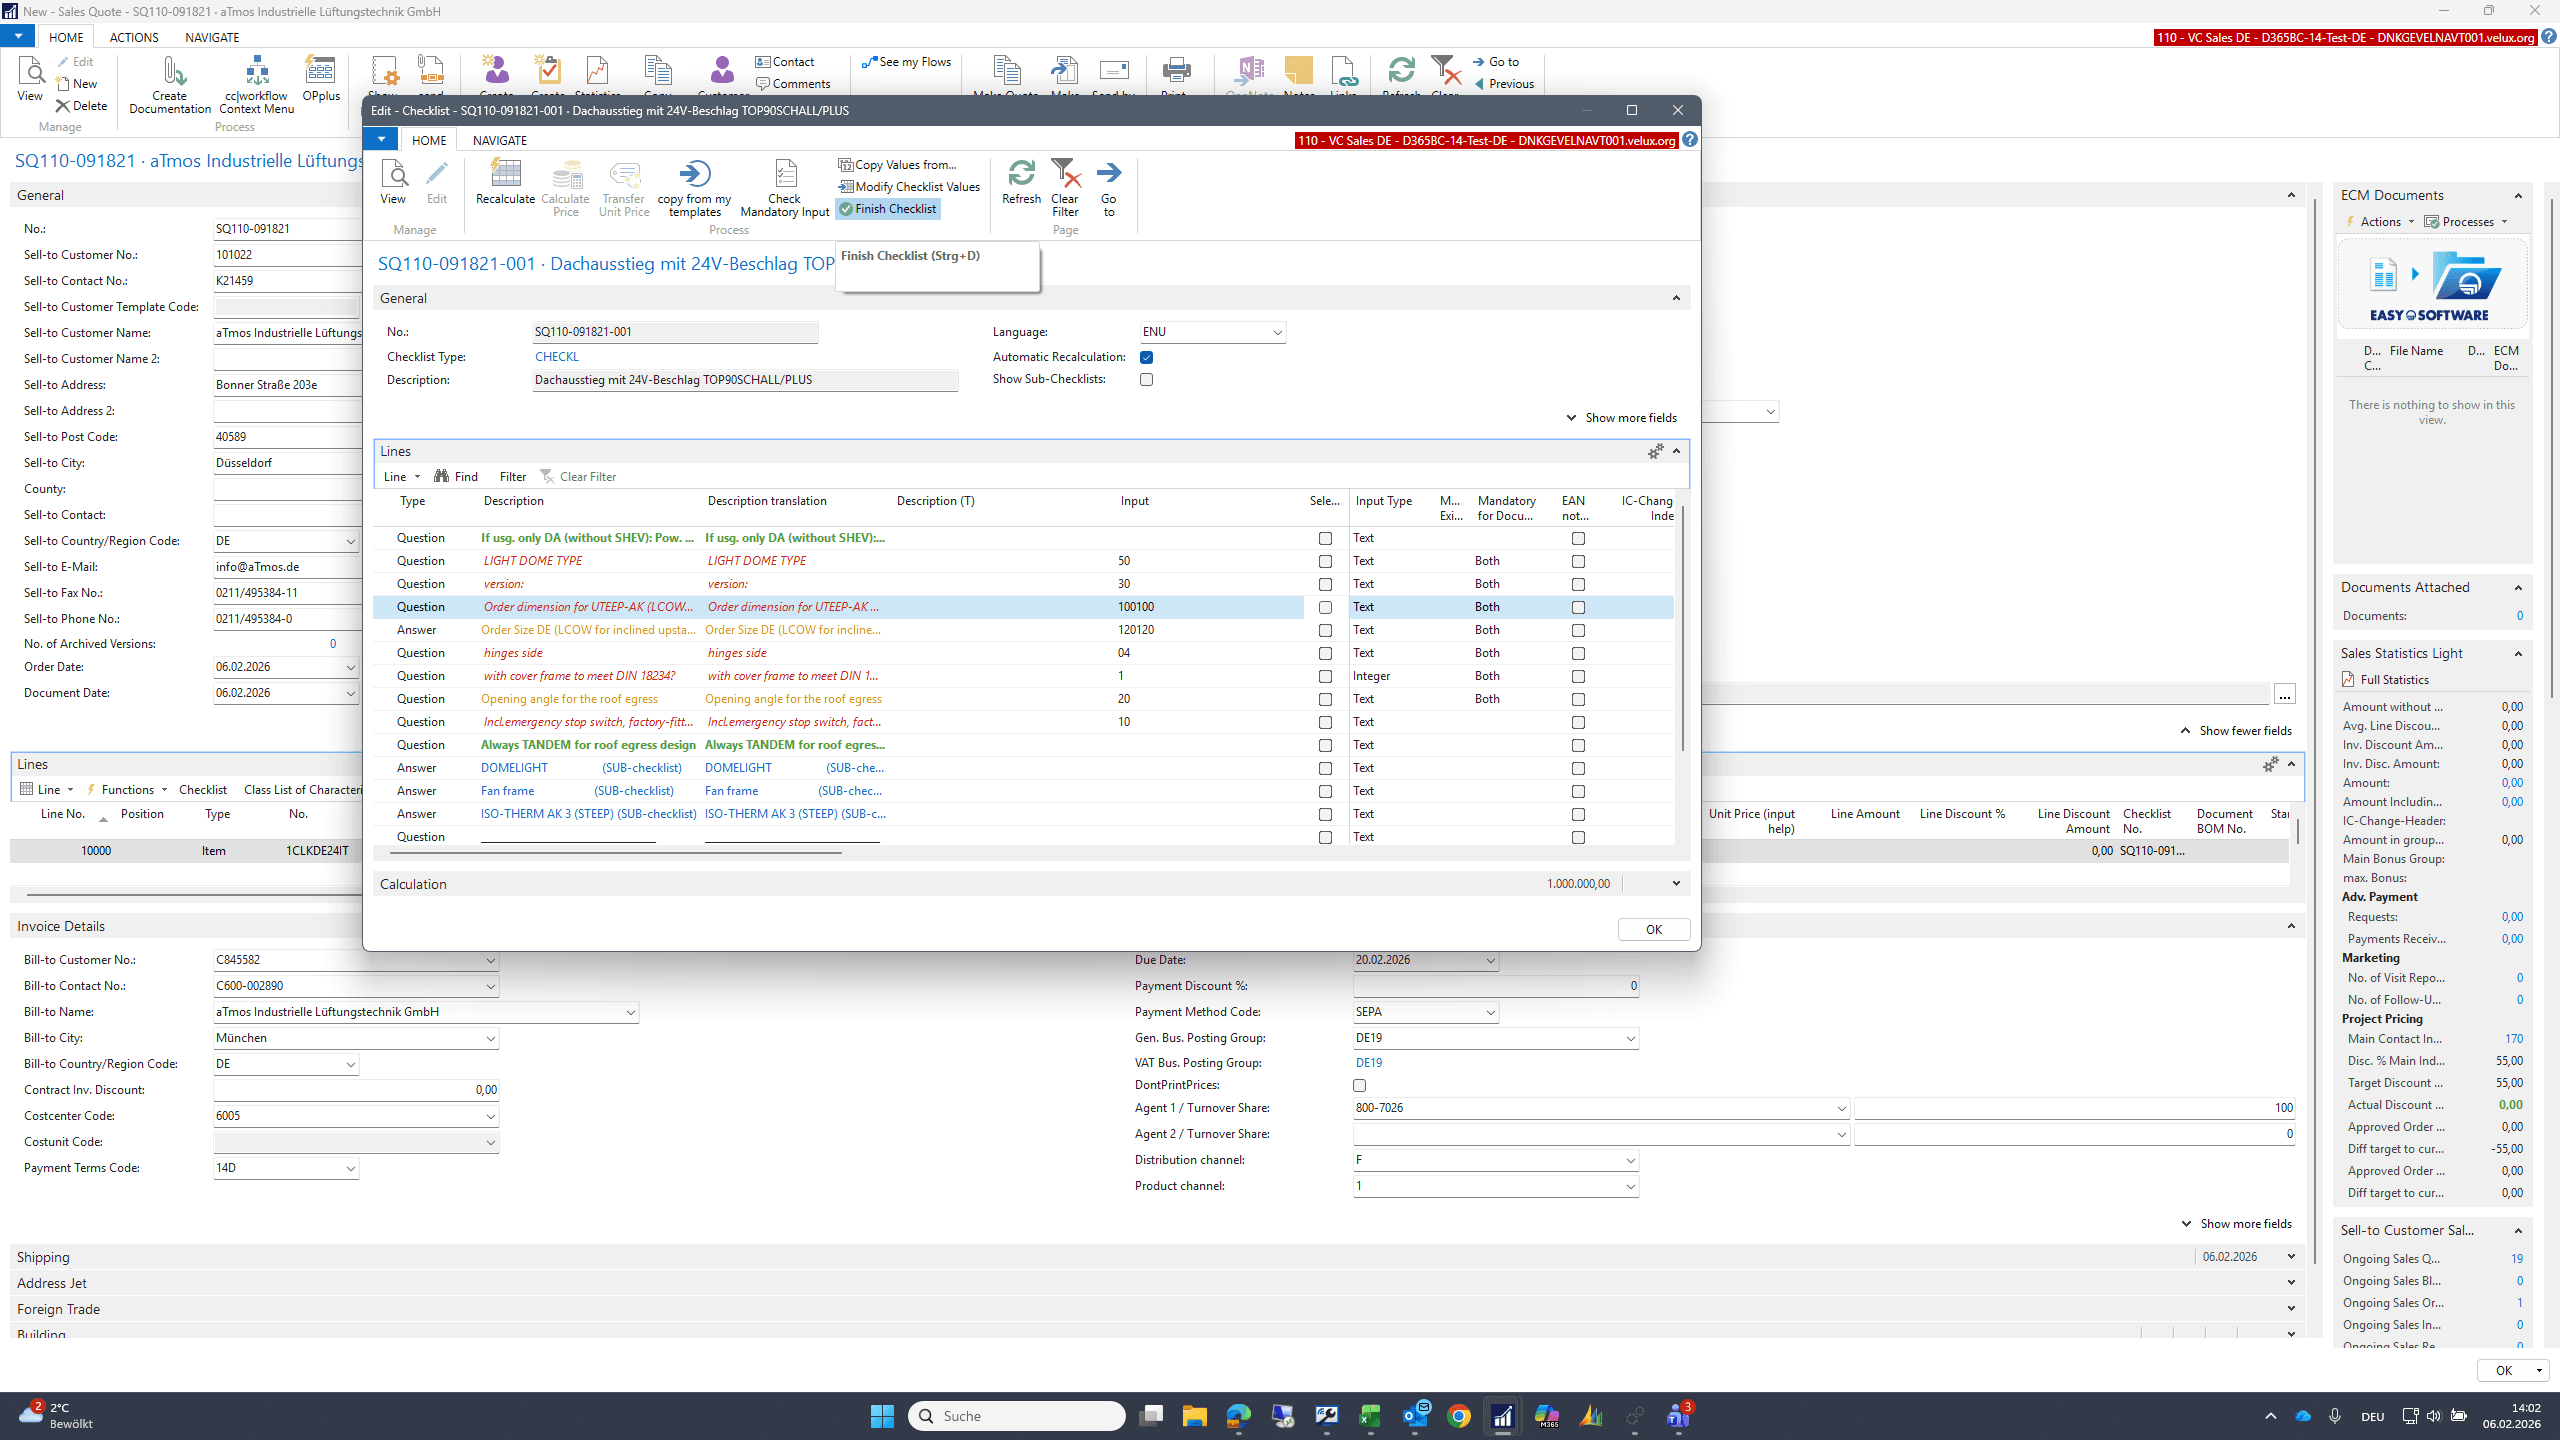Screen dimensions: 2560x1440
Task: Switch to the NAVIGATE tab in the checklist window
Action: (499, 140)
